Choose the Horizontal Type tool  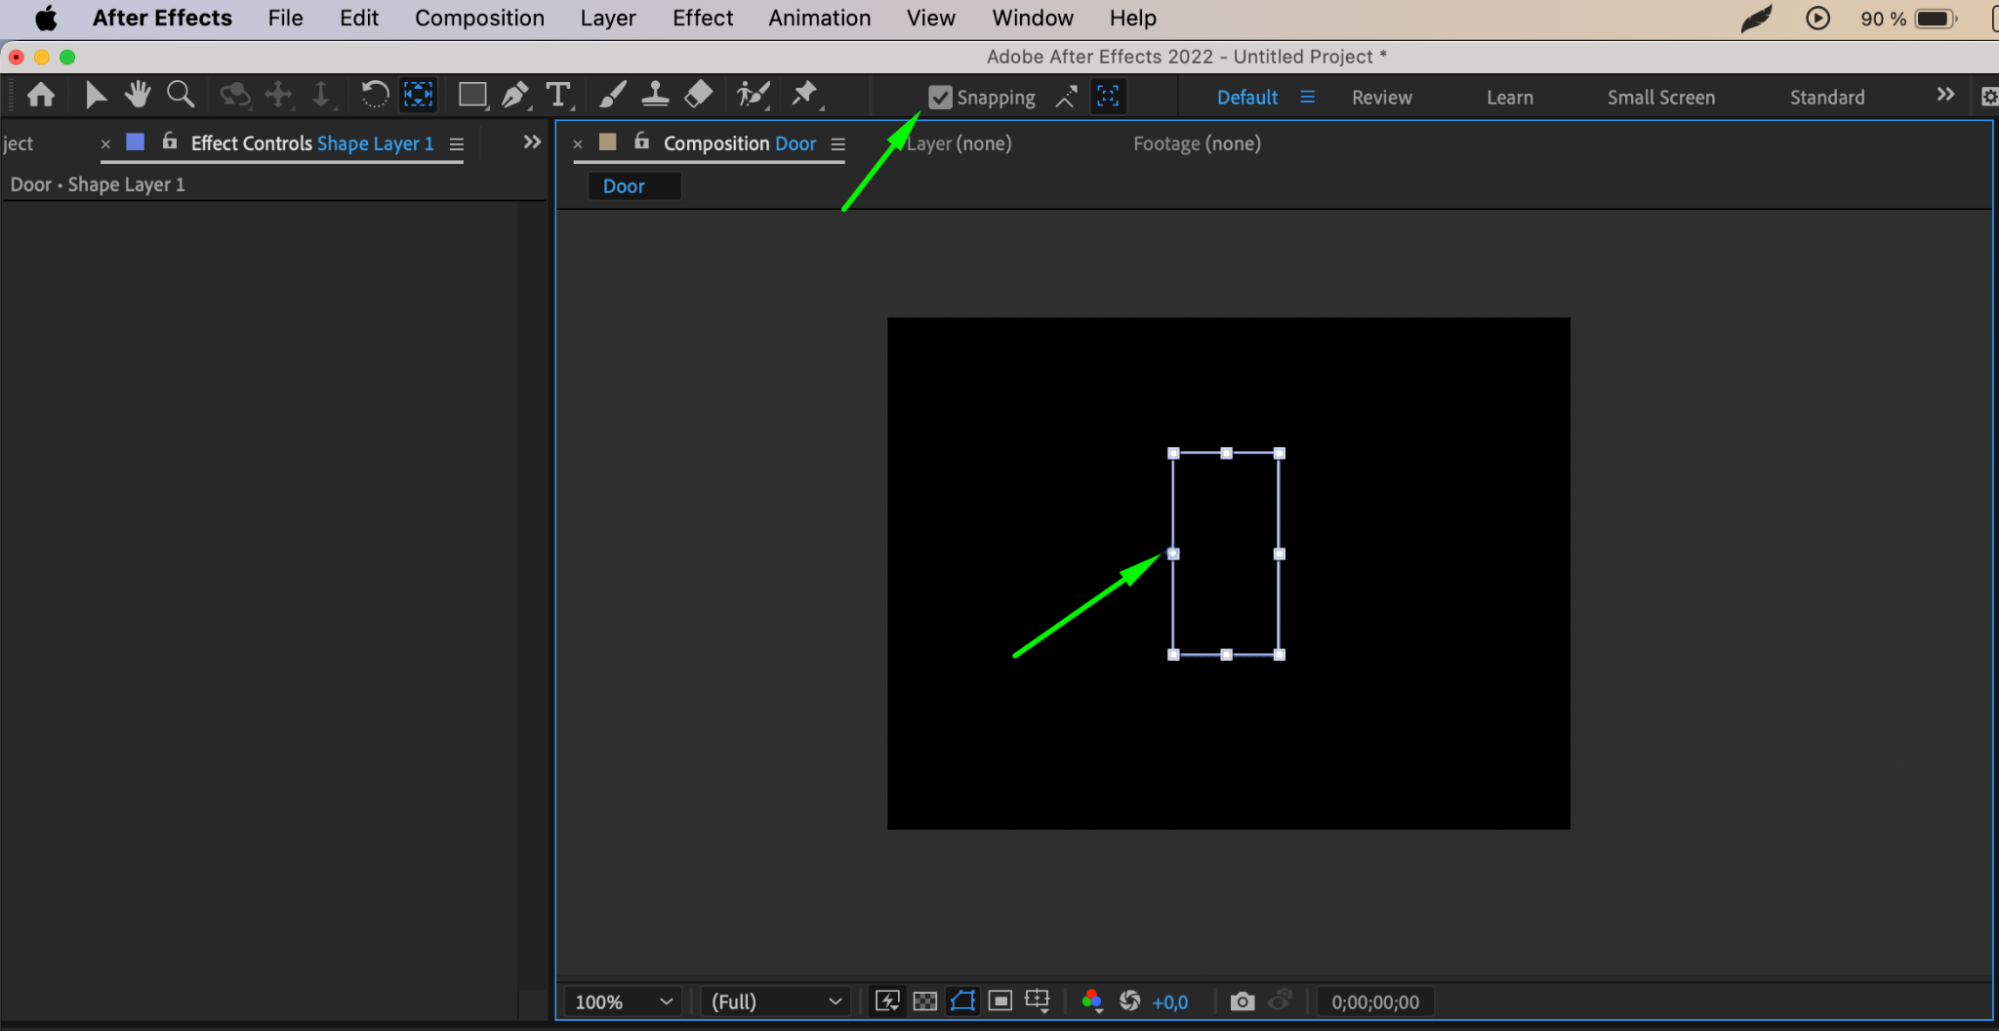558,95
